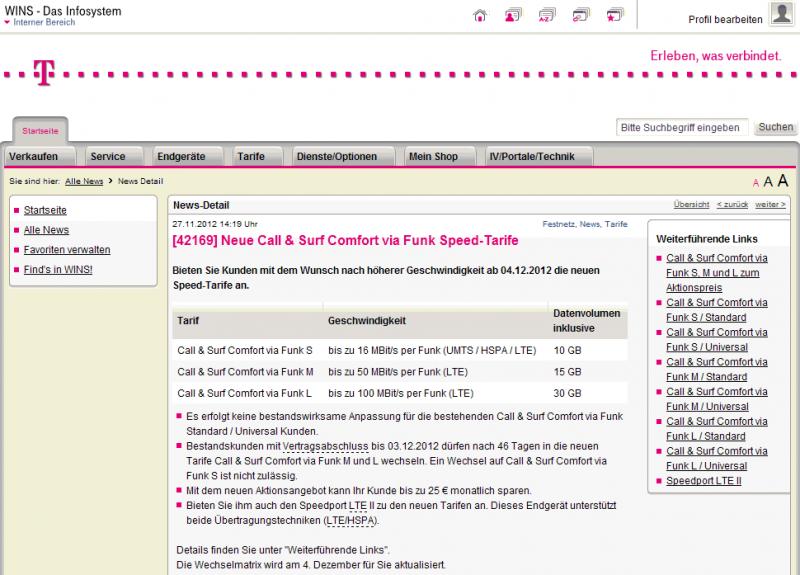Click table cell 'Call & Surf Comfort via Funk S'

click(245, 351)
